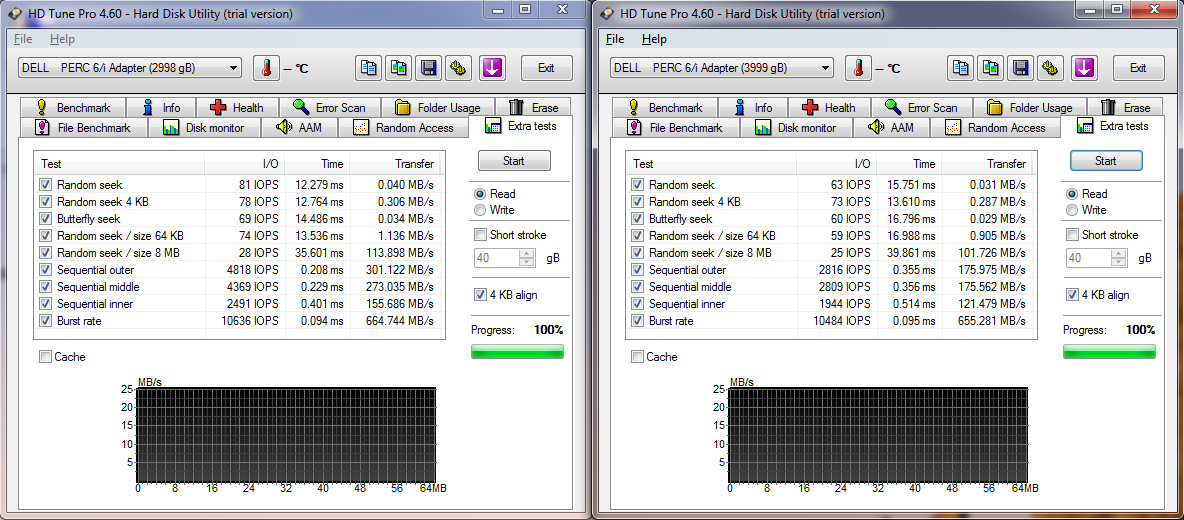The width and height of the screenshot is (1184, 520).
Task: Toggle 4 KB align in right window
Action: 1071,295
